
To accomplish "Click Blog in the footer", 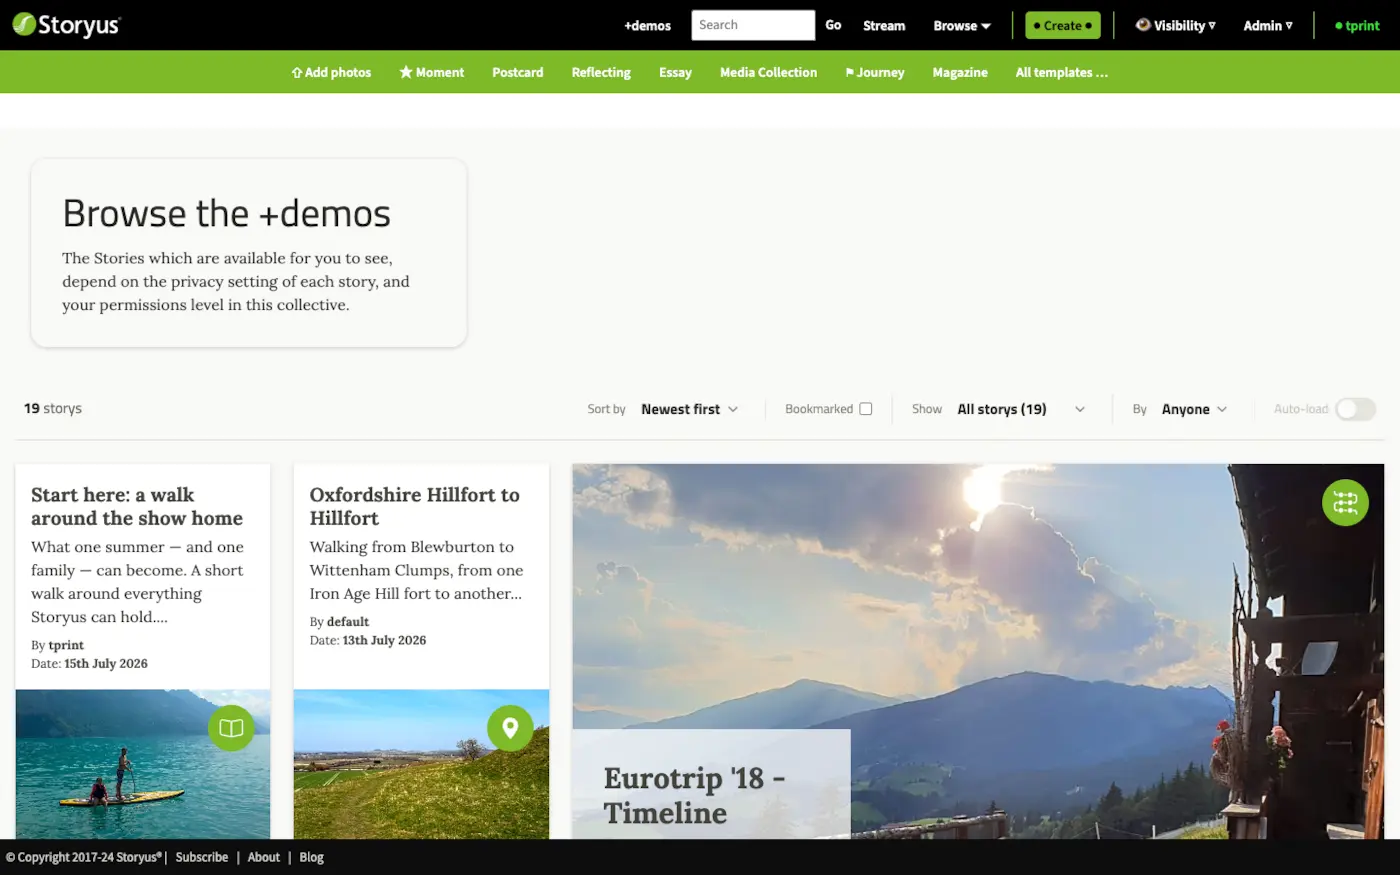I will click(312, 857).
